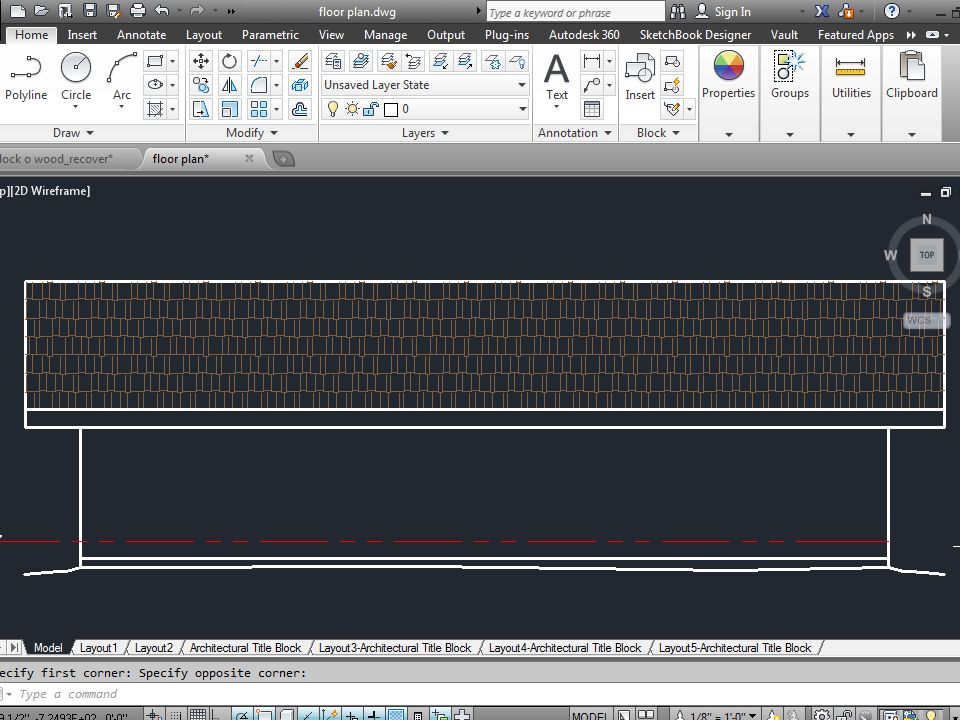The height and width of the screenshot is (720, 960).
Task: Toggle layer 0 lock padlock icon
Action: [x=371, y=109]
